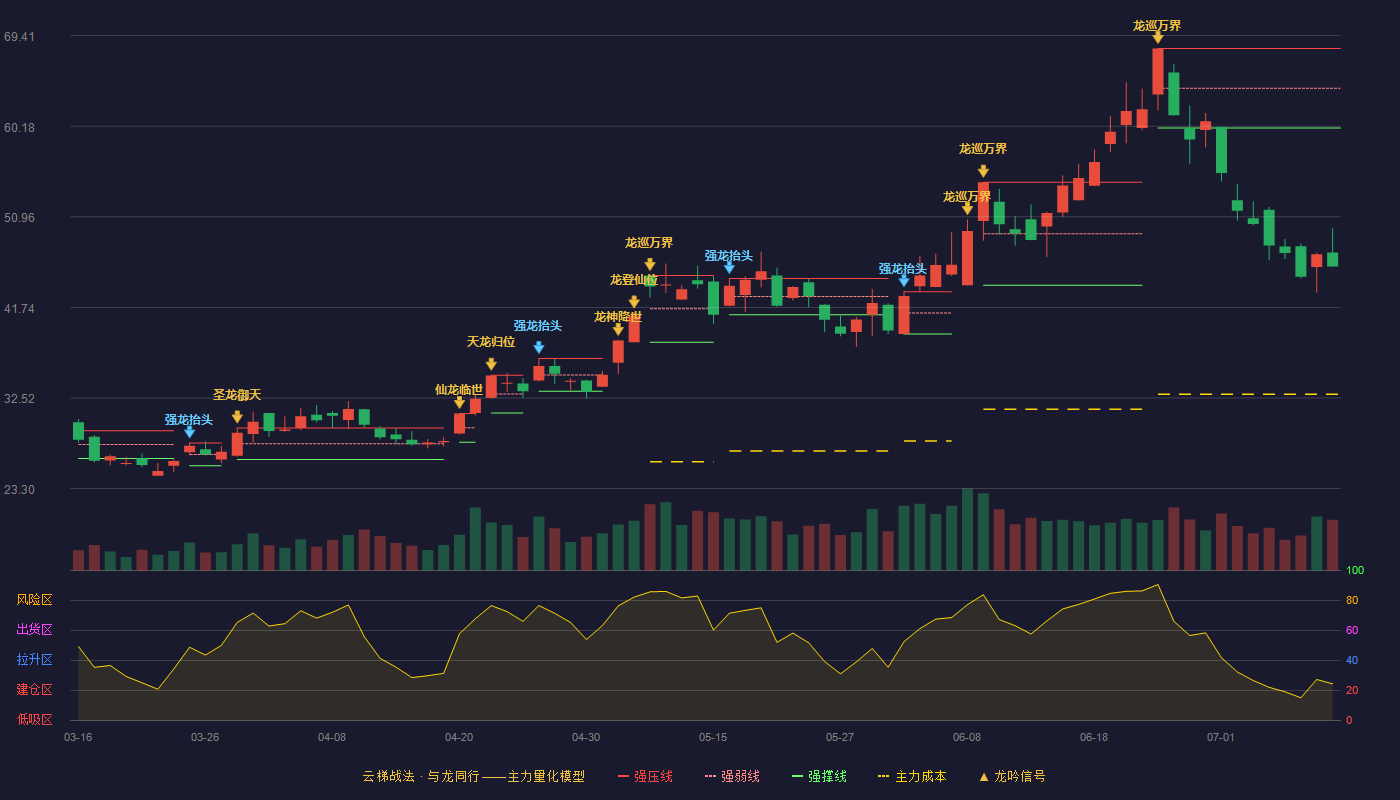Screen dimensions: 1400x800
Task: Click the 03-16 date axis label
Action: pyautogui.click(x=78, y=737)
